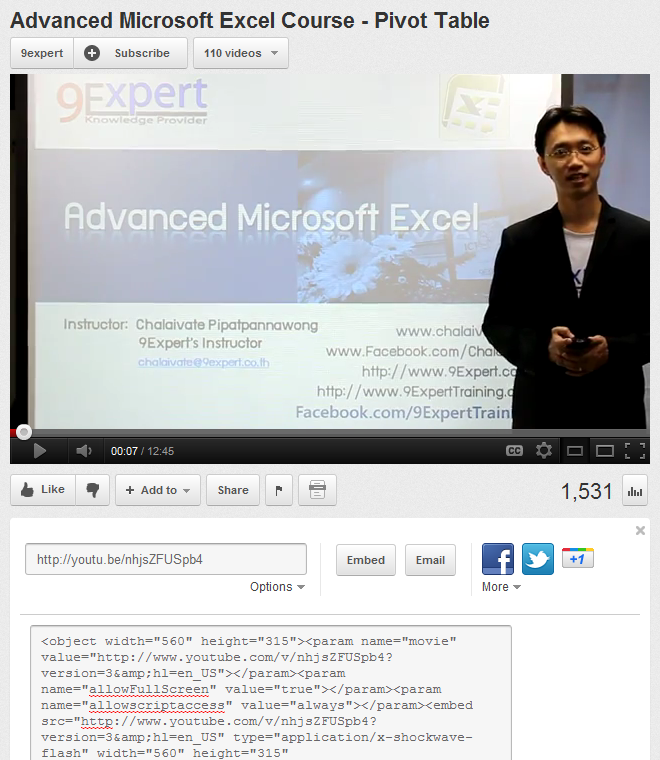660x760 pixels.
Task: Show video statistics bar chart icon
Action: (635, 491)
